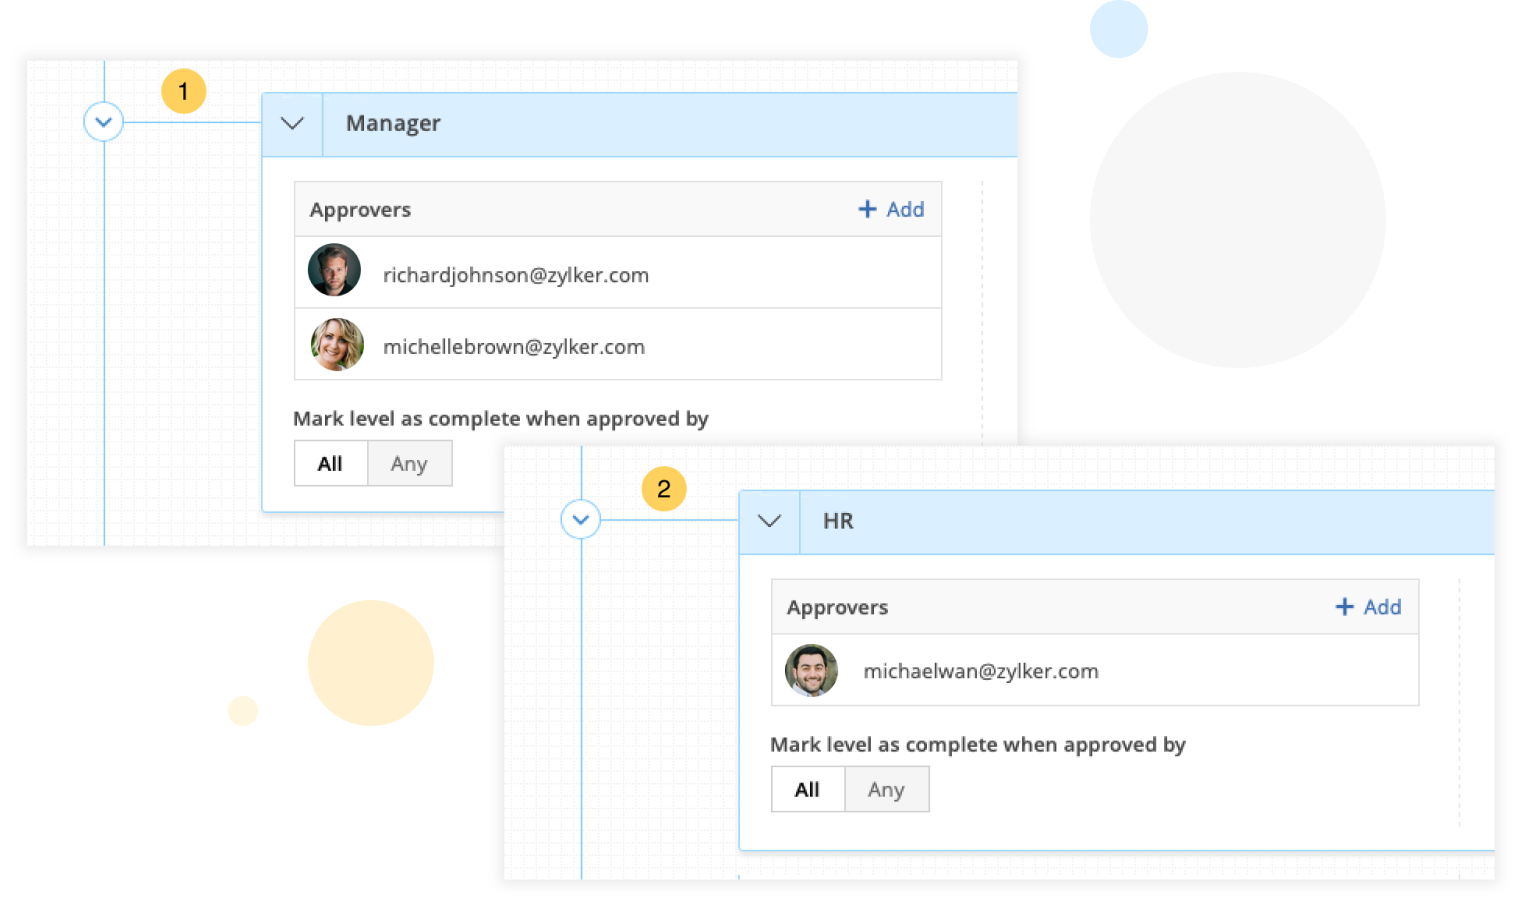Viewport: 1528px width, 920px height.
Task: Select All for Manager level approval
Action: (330, 464)
